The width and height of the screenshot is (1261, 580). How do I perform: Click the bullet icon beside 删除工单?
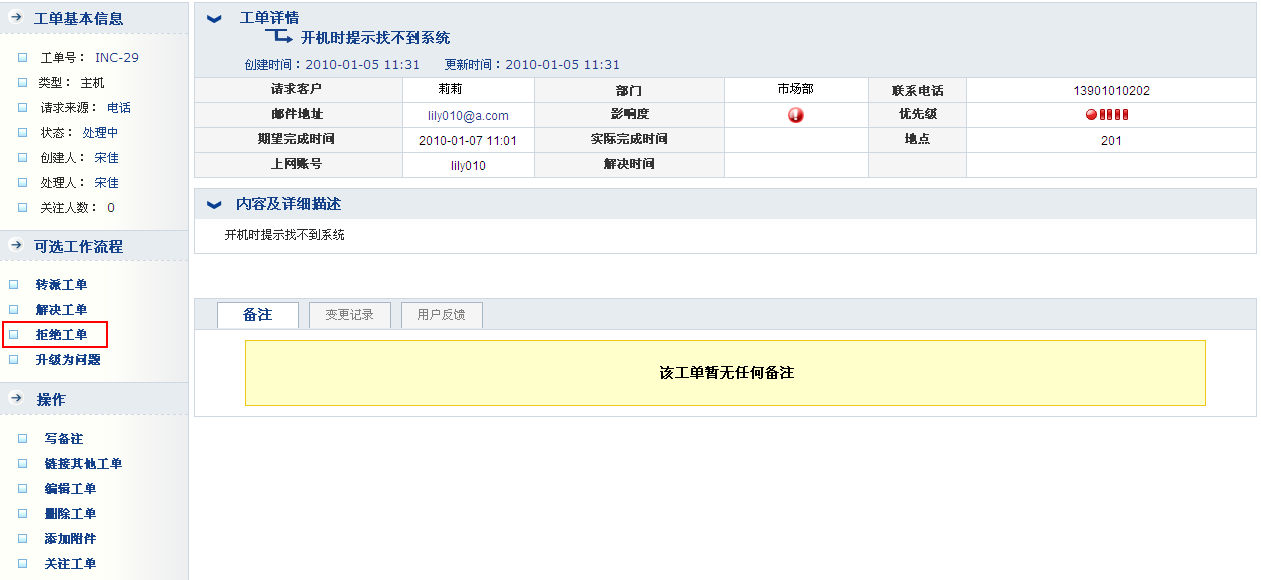(x=23, y=514)
